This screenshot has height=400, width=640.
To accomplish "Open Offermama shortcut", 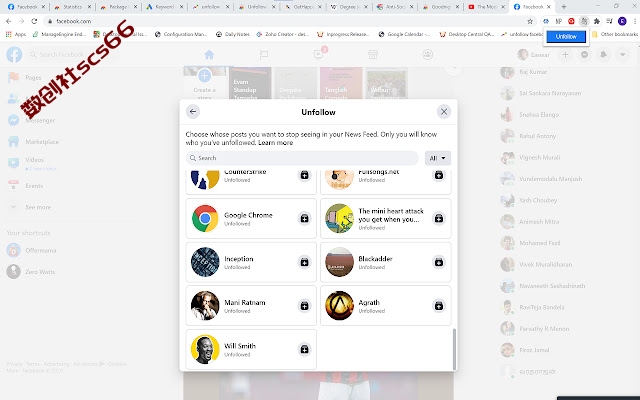I will (40, 250).
